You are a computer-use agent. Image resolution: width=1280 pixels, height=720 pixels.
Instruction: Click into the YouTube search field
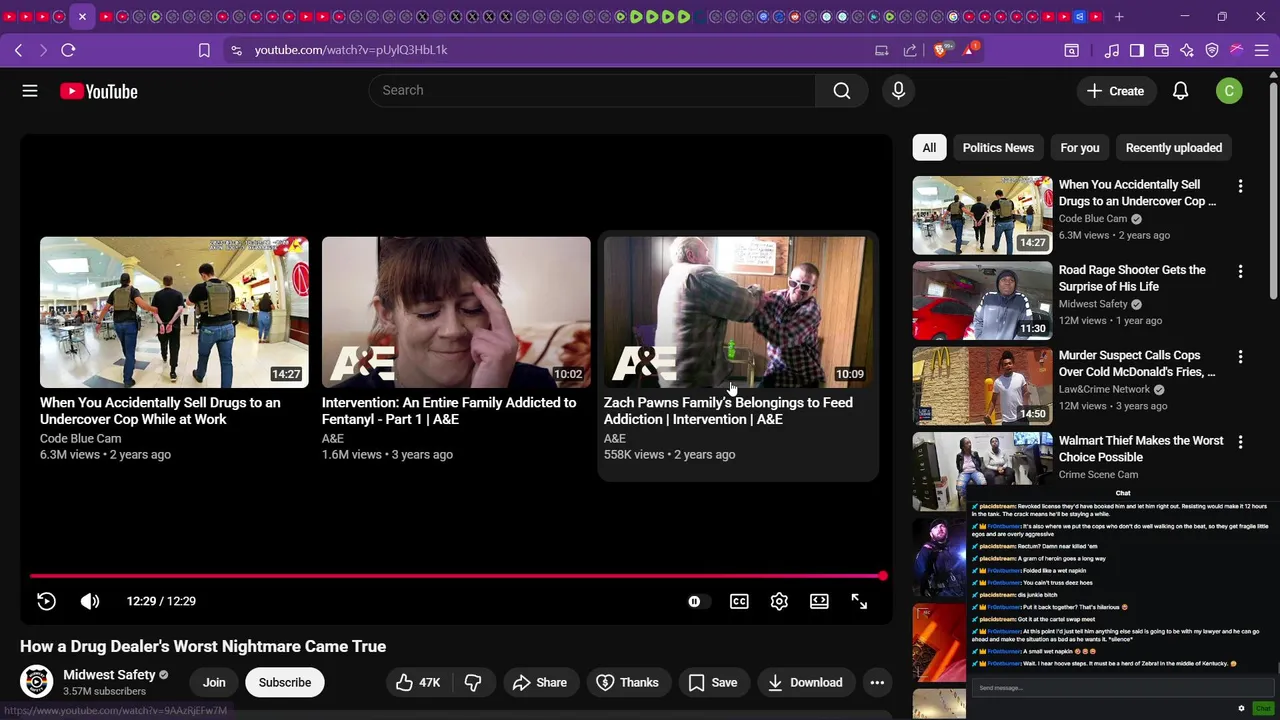(593, 91)
